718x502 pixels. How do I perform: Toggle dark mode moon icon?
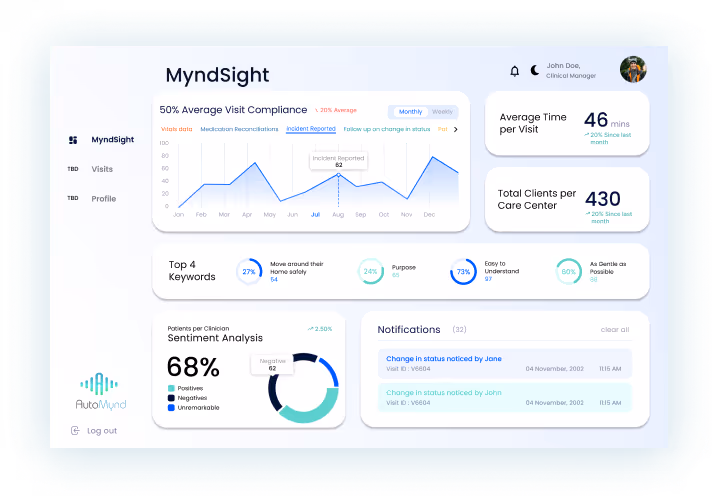pyautogui.click(x=534, y=70)
